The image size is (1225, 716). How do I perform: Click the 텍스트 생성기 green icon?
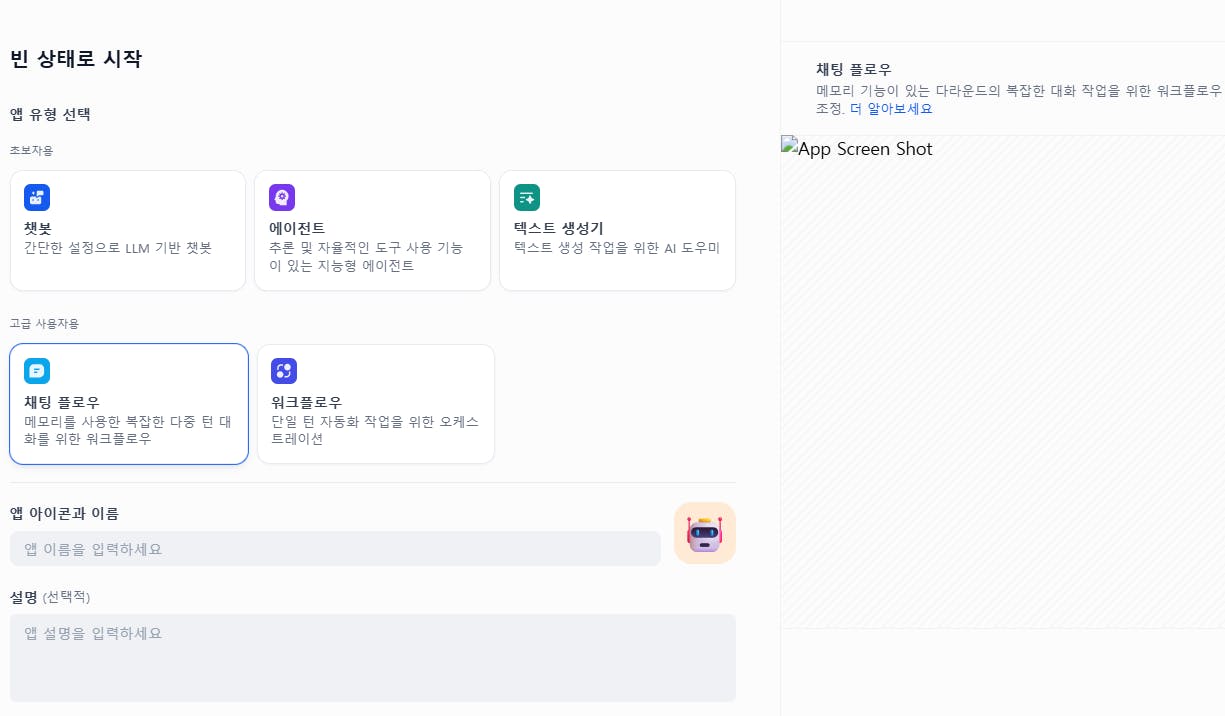(x=527, y=197)
